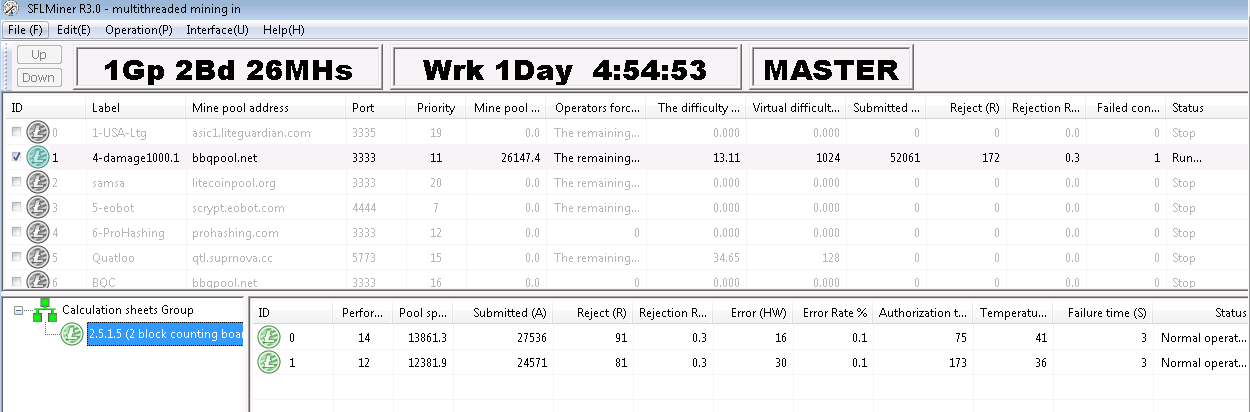Open the Interface(U) menu
Screen dimensions: 1250x412
tap(217, 30)
